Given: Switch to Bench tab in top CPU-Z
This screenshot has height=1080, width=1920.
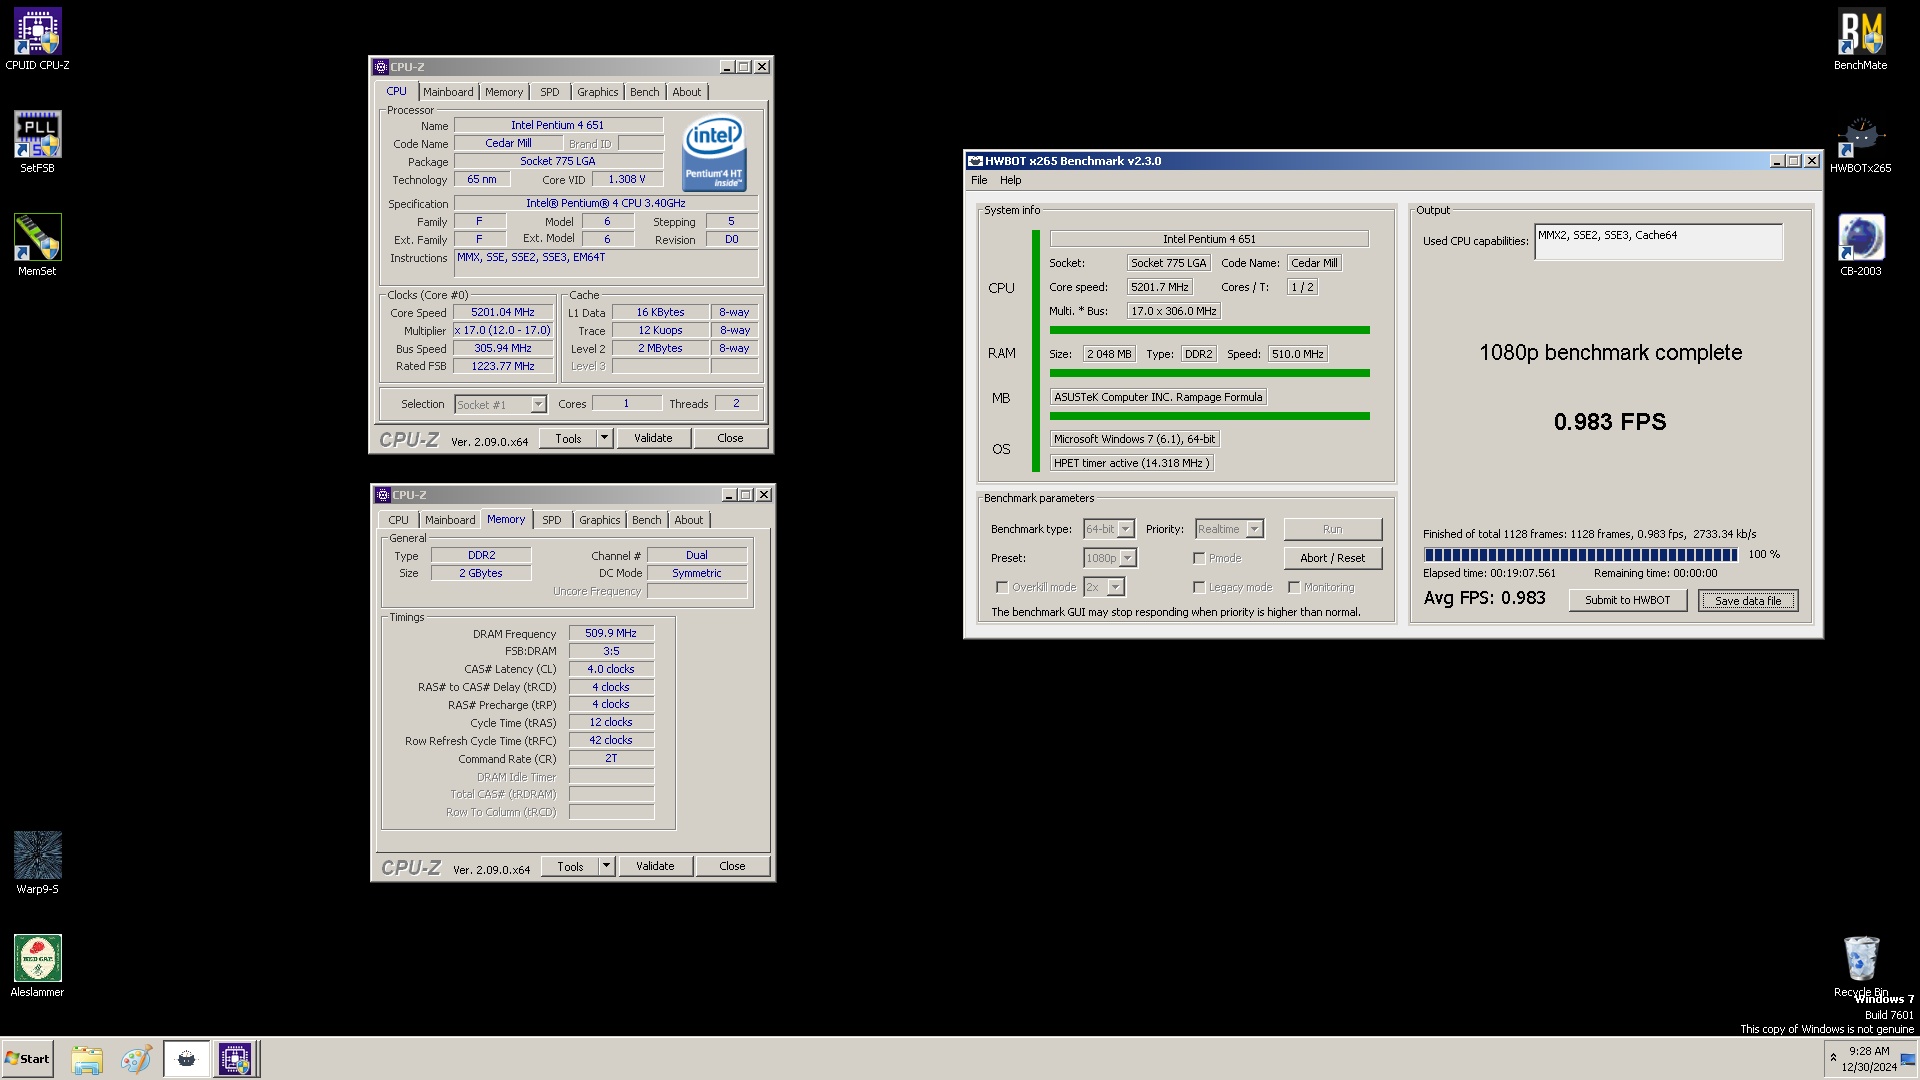Looking at the screenshot, I should click(x=645, y=92).
